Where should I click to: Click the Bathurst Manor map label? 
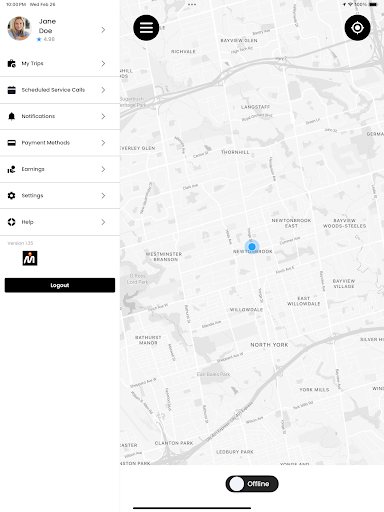[x=148, y=340]
